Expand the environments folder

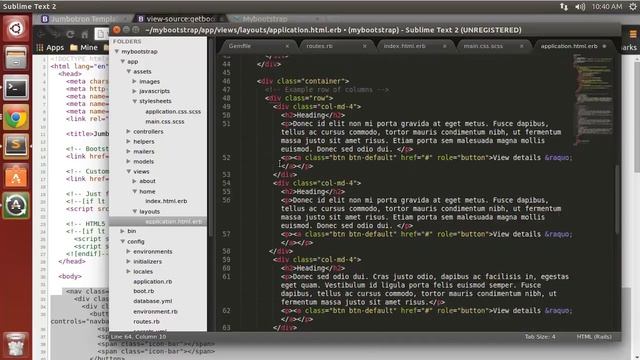point(129,251)
